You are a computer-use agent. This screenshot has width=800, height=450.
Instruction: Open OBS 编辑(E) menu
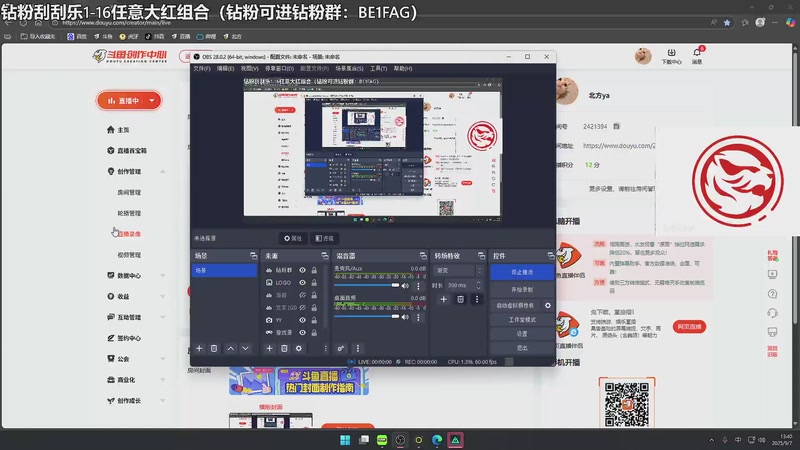(225, 68)
